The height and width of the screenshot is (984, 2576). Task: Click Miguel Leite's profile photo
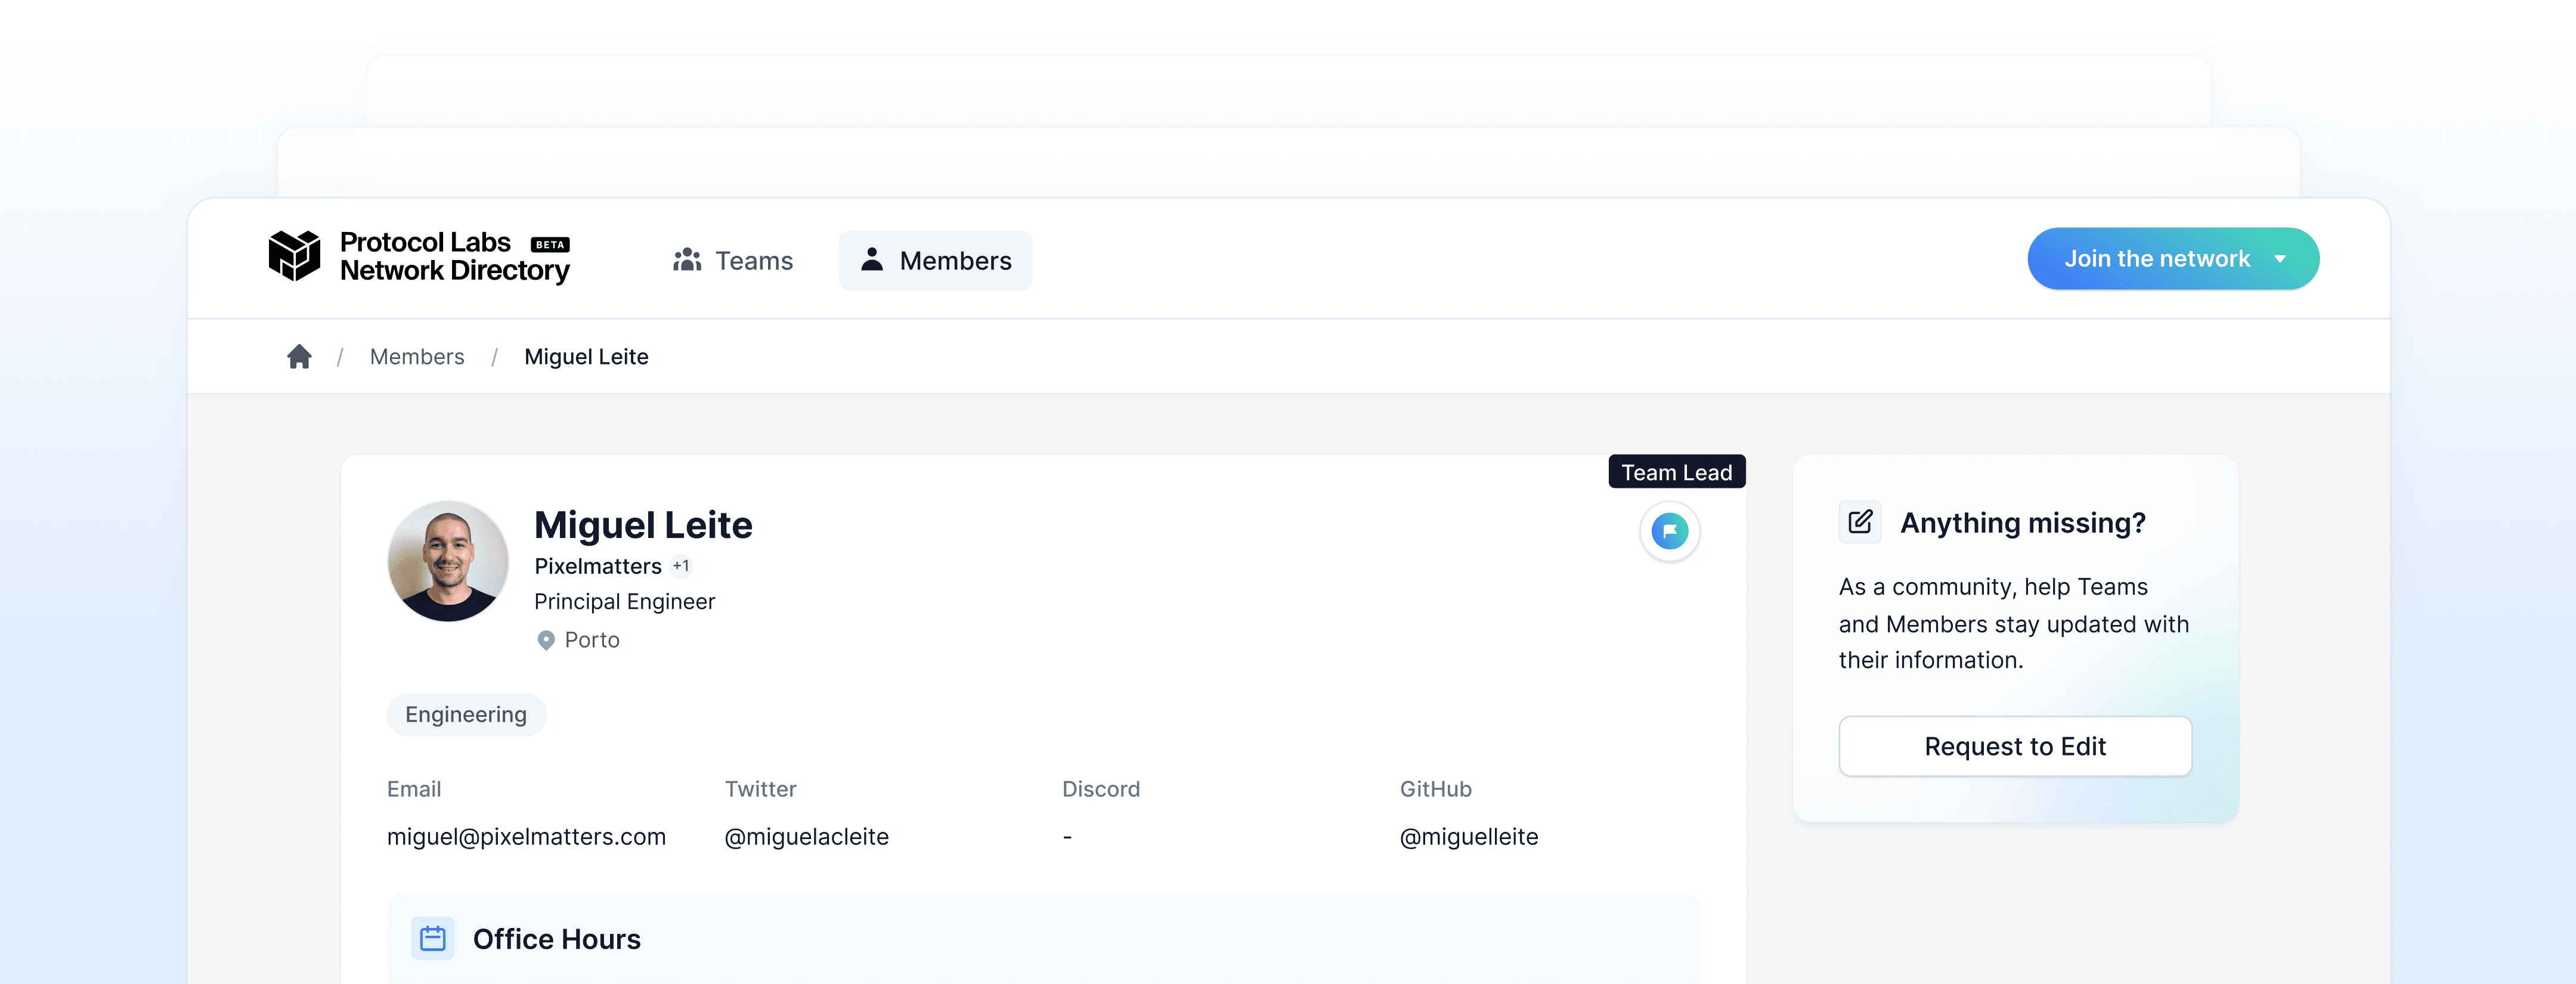[x=448, y=562]
